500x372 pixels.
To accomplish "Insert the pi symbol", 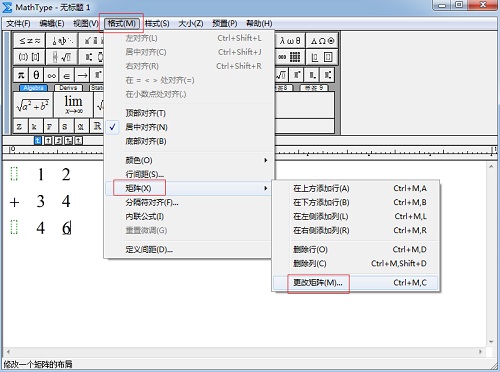I will [x=21, y=75].
